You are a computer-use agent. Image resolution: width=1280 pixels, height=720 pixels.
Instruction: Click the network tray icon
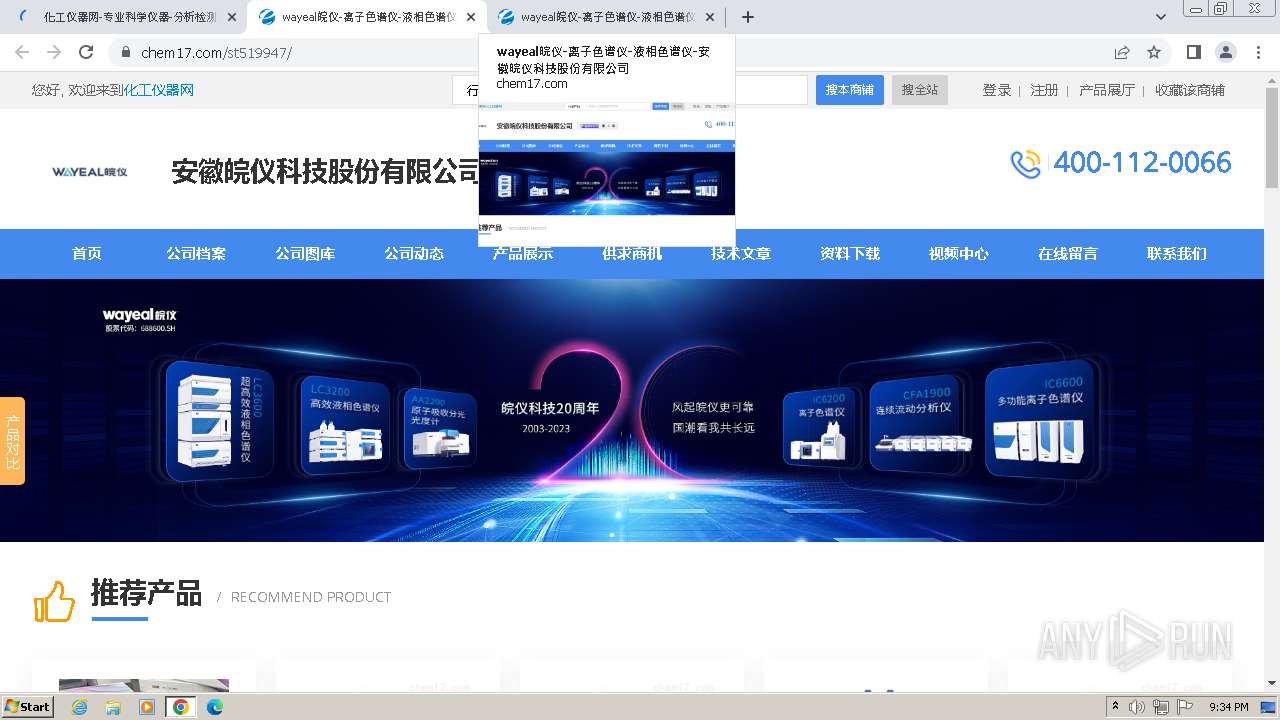(1161, 707)
